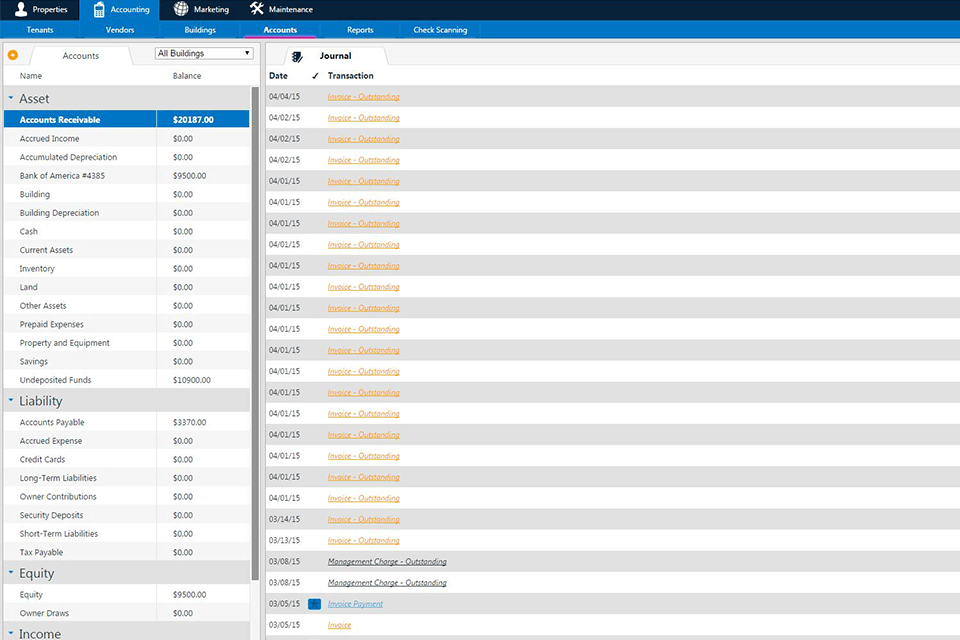Switch to the Reports tab

[x=360, y=30]
